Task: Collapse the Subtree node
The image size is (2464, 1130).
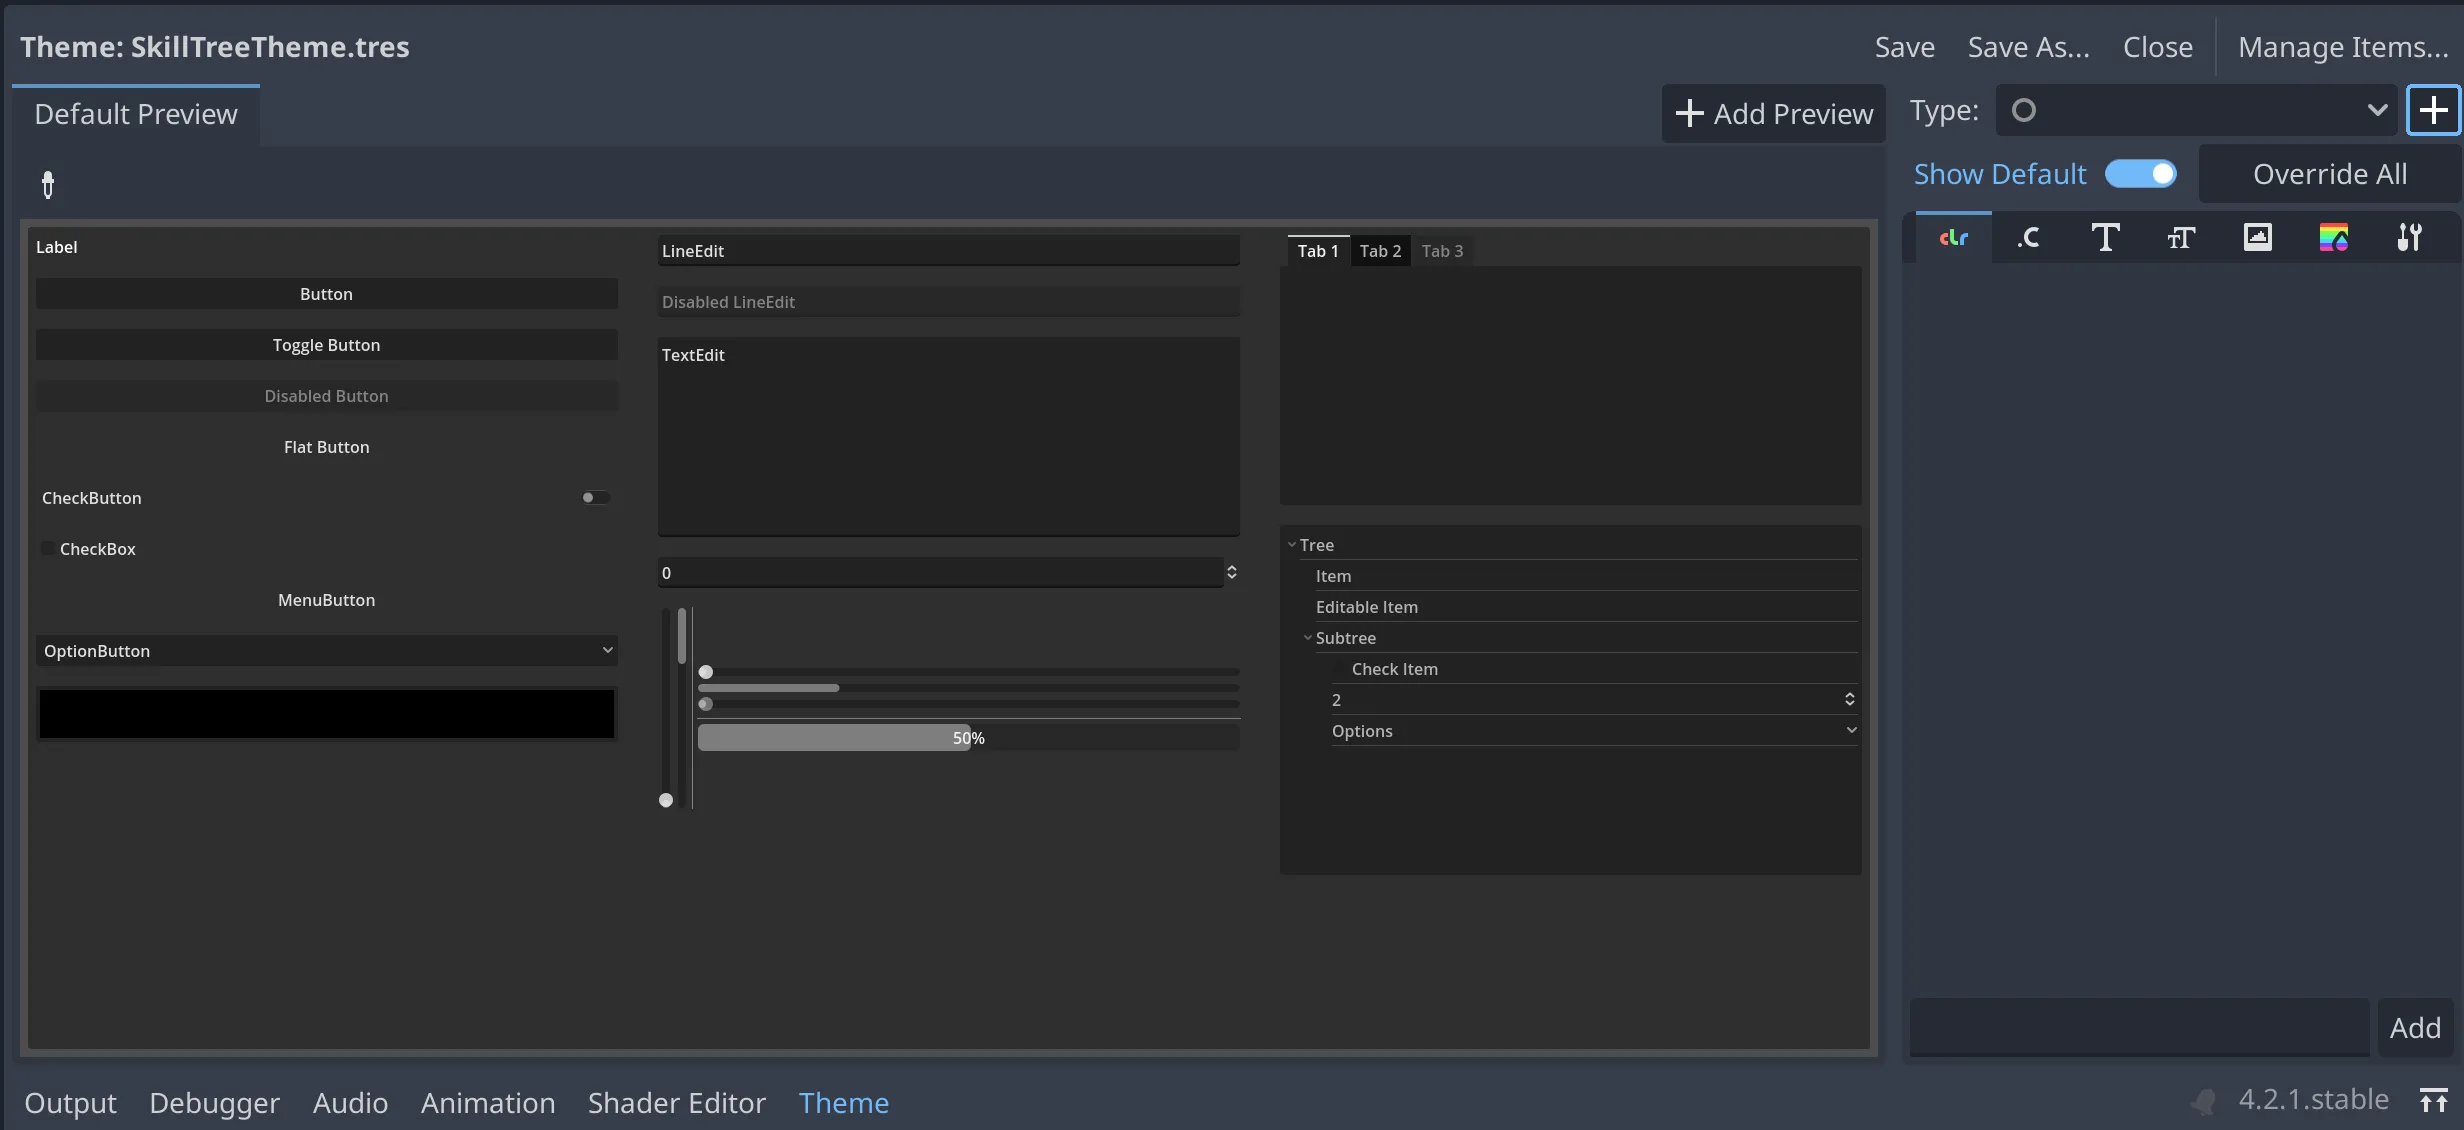Action: click(1308, 638)
